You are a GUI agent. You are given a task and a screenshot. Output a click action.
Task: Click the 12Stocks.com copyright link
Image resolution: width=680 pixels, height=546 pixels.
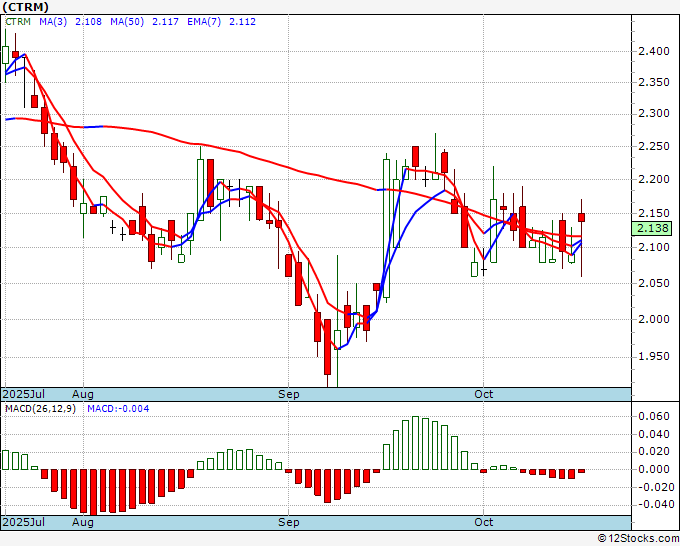click(x=638, y=539)
